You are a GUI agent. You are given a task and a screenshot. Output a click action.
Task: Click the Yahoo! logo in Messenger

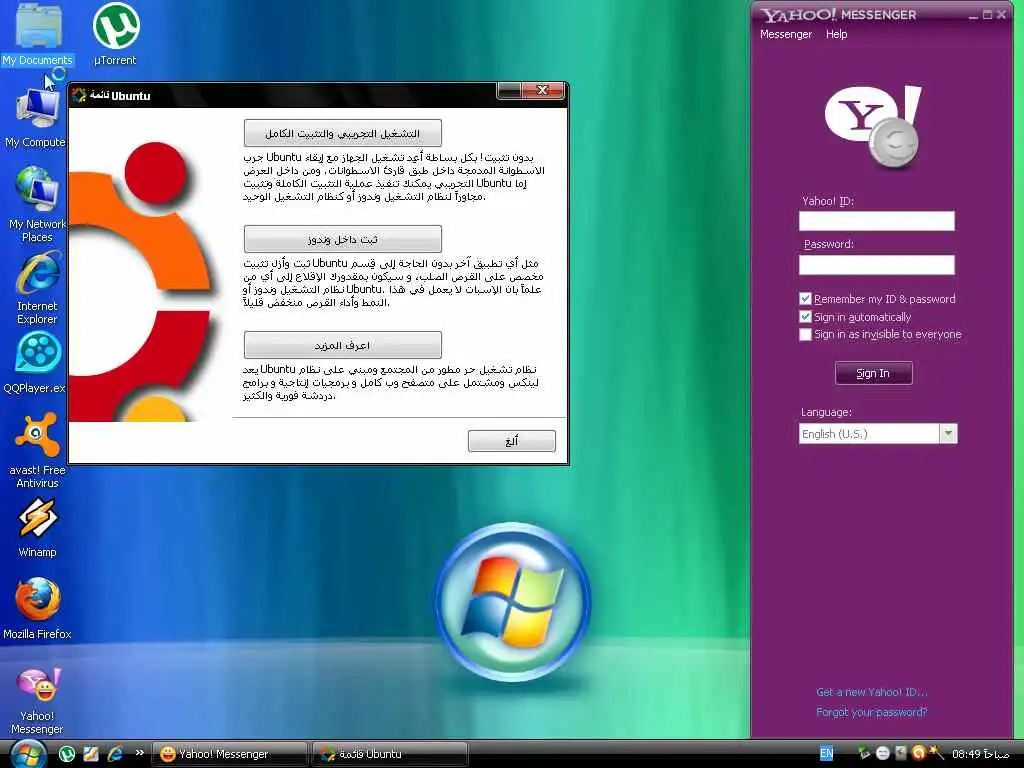(873, 126)
